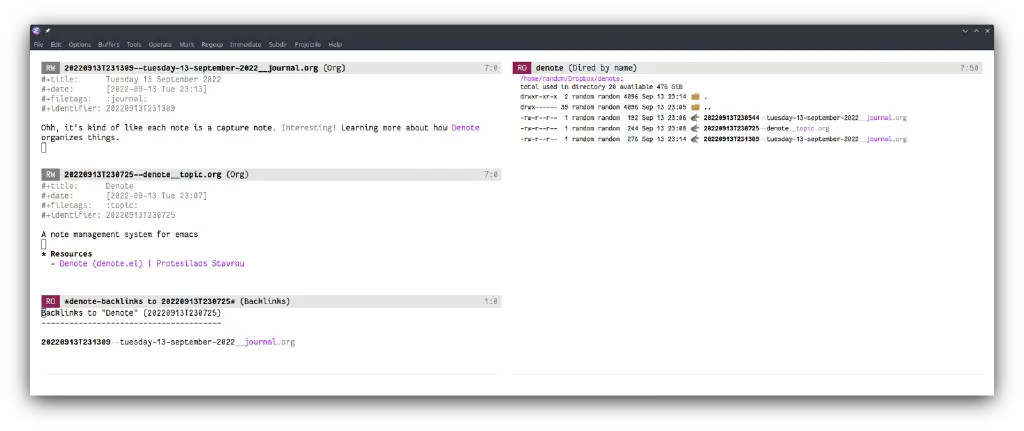The image size is (1024, 431).
Task: Click the "#+filetags: :topic:" line
Action: pyautogui.click(x=89, y=206)
